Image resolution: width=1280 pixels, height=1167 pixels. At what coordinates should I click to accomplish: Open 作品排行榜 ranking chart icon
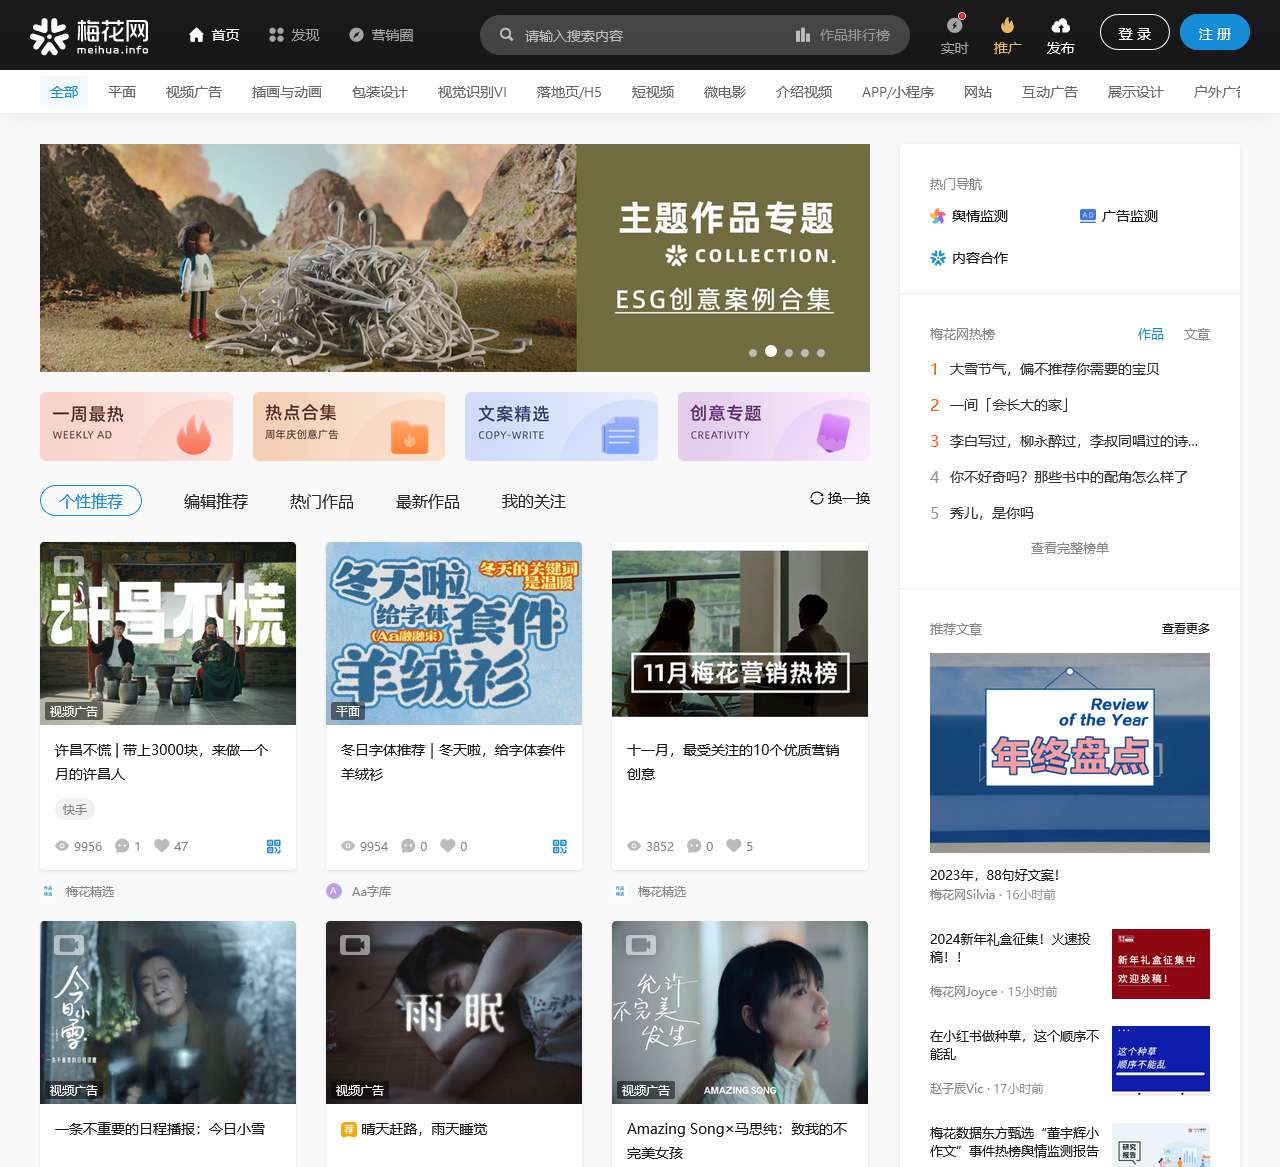pyautogui.click(x=803, y=35)
